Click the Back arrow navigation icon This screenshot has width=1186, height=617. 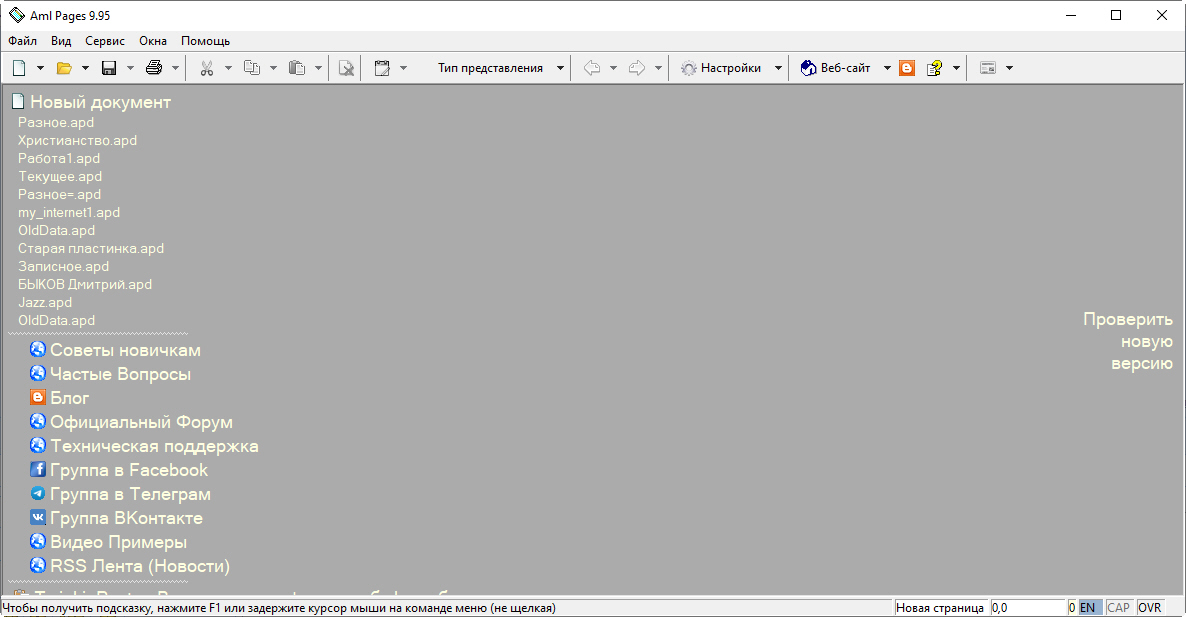click(x=591, y=68)
